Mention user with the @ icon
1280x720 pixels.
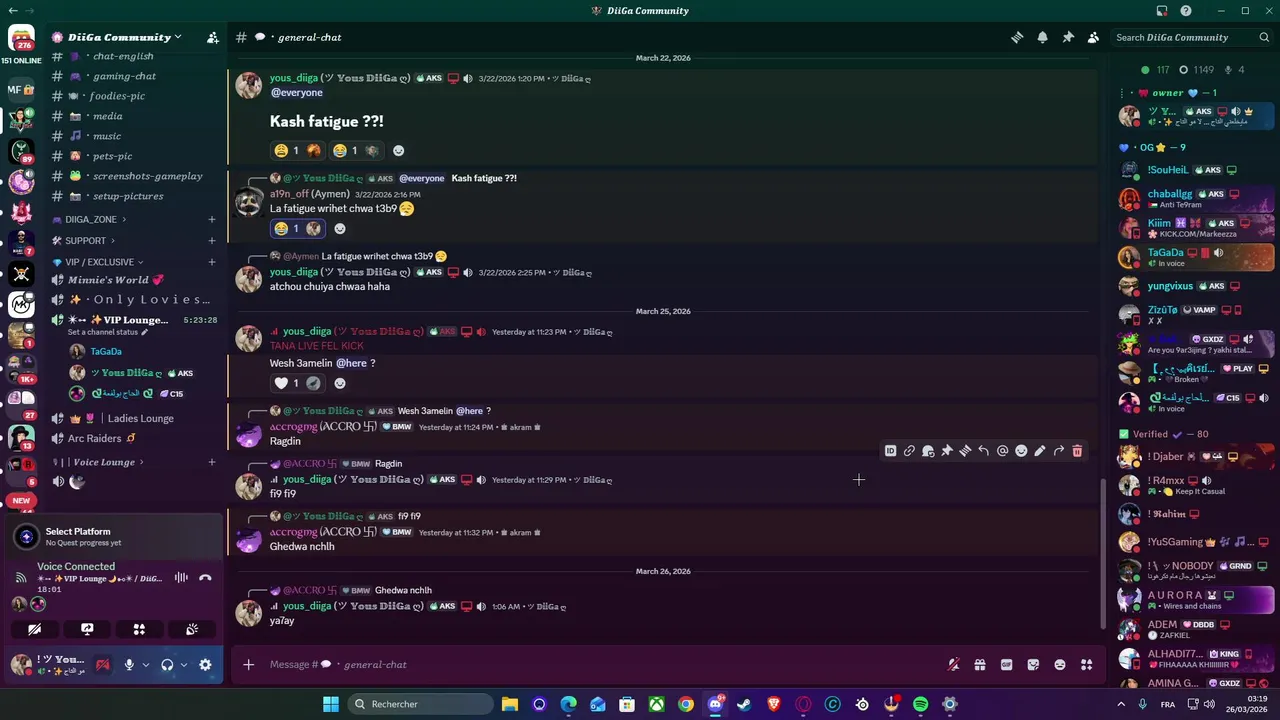(1002, 451)
